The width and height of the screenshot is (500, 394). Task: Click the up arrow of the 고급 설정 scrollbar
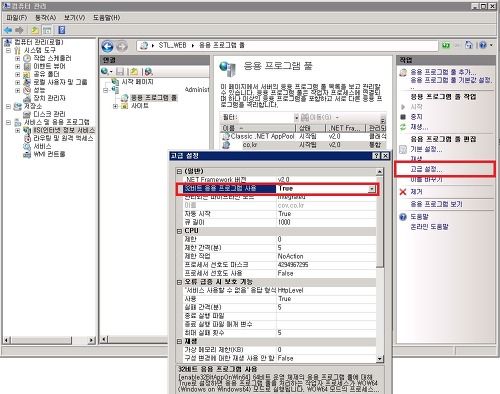(x=380, y=172)
